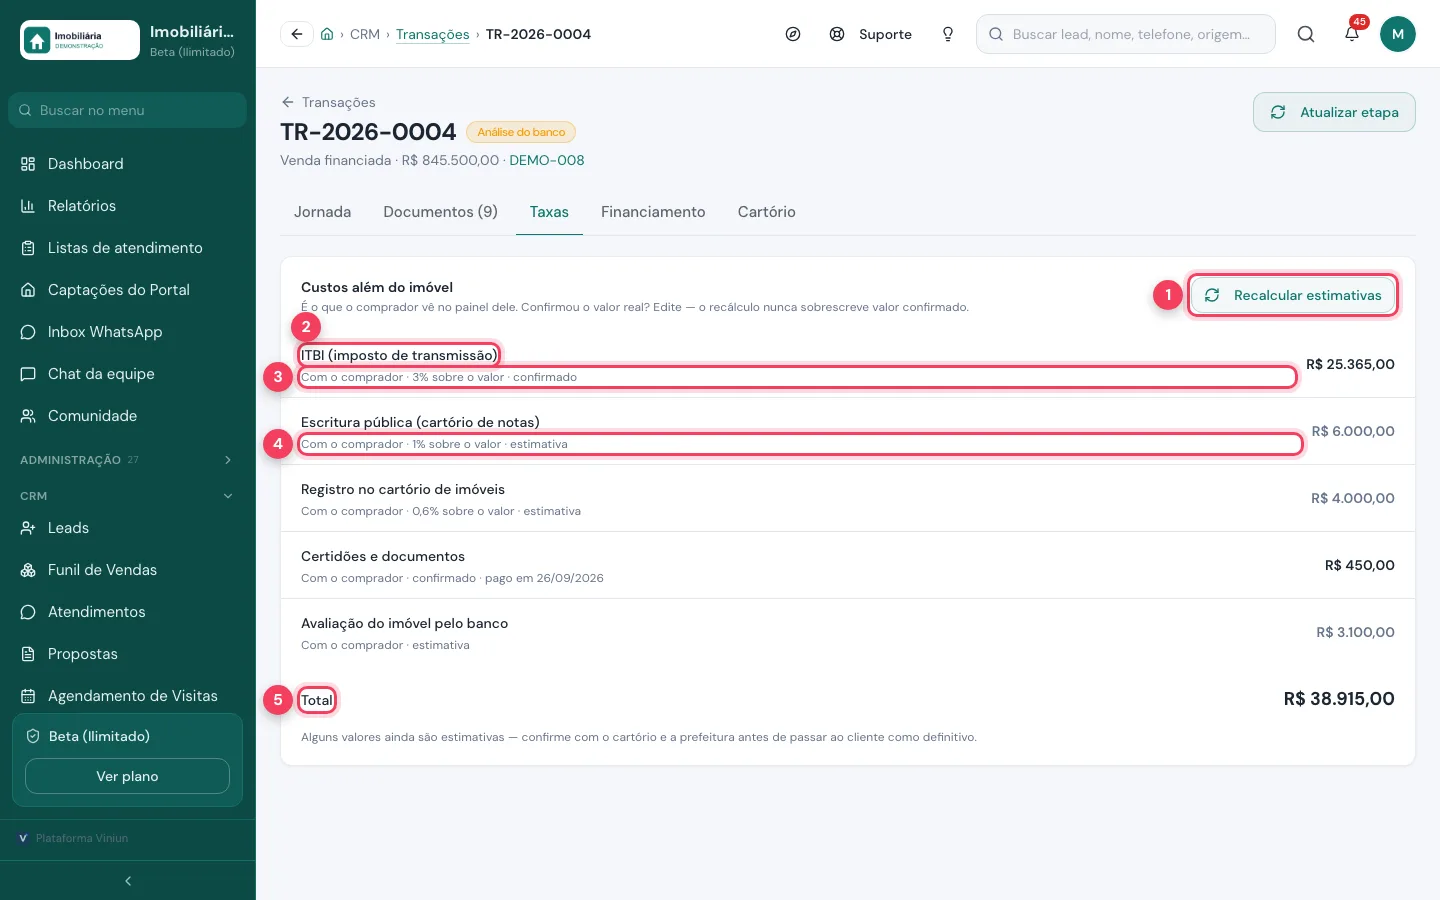Open the home icon in breadcrumb

[327, 34]
